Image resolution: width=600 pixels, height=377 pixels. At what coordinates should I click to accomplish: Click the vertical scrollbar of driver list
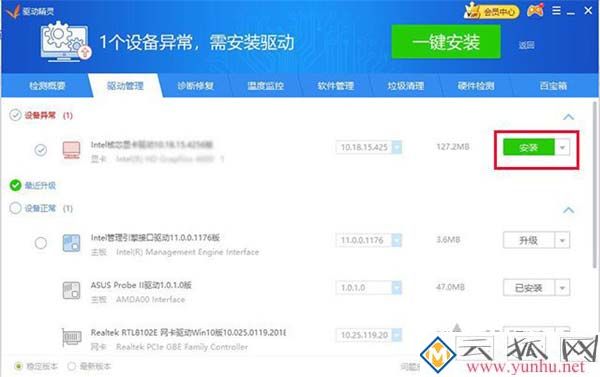coord(595,185)
